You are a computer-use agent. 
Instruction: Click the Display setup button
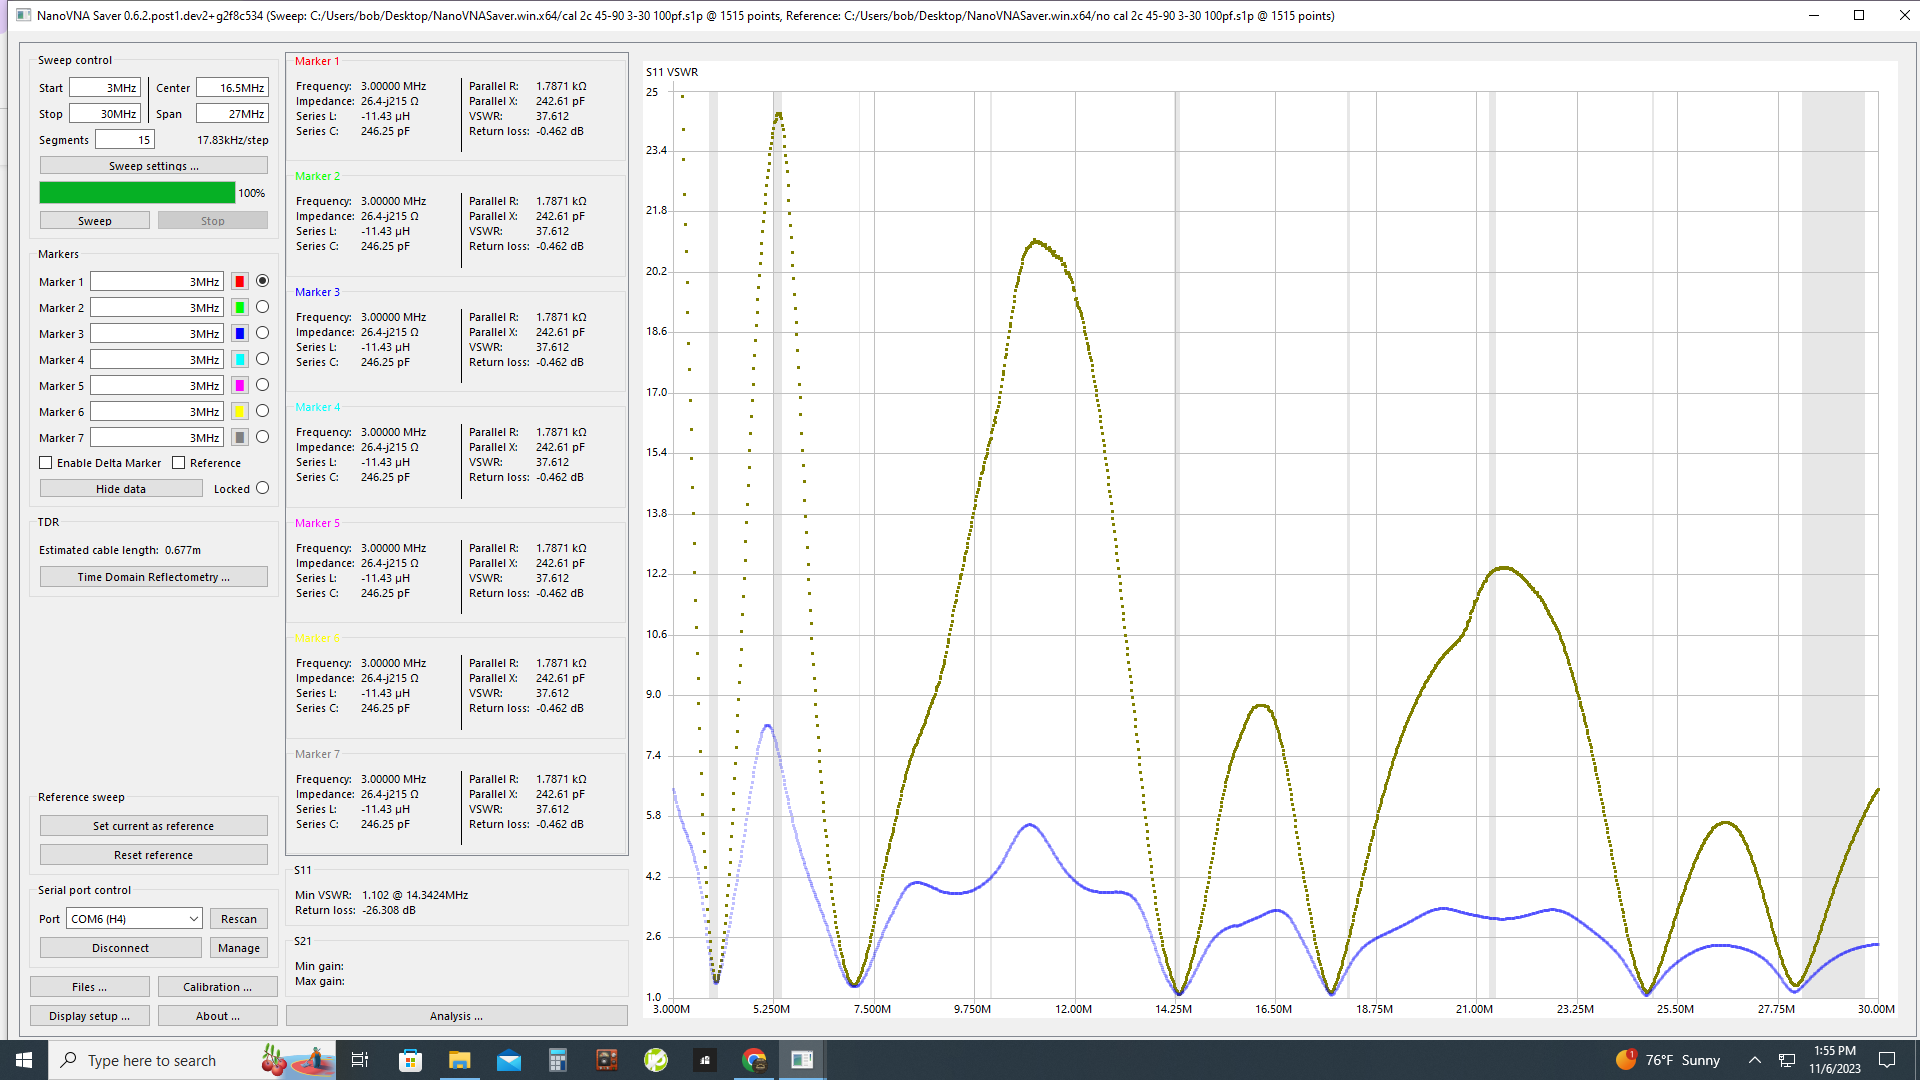(x=89, y=1016)
